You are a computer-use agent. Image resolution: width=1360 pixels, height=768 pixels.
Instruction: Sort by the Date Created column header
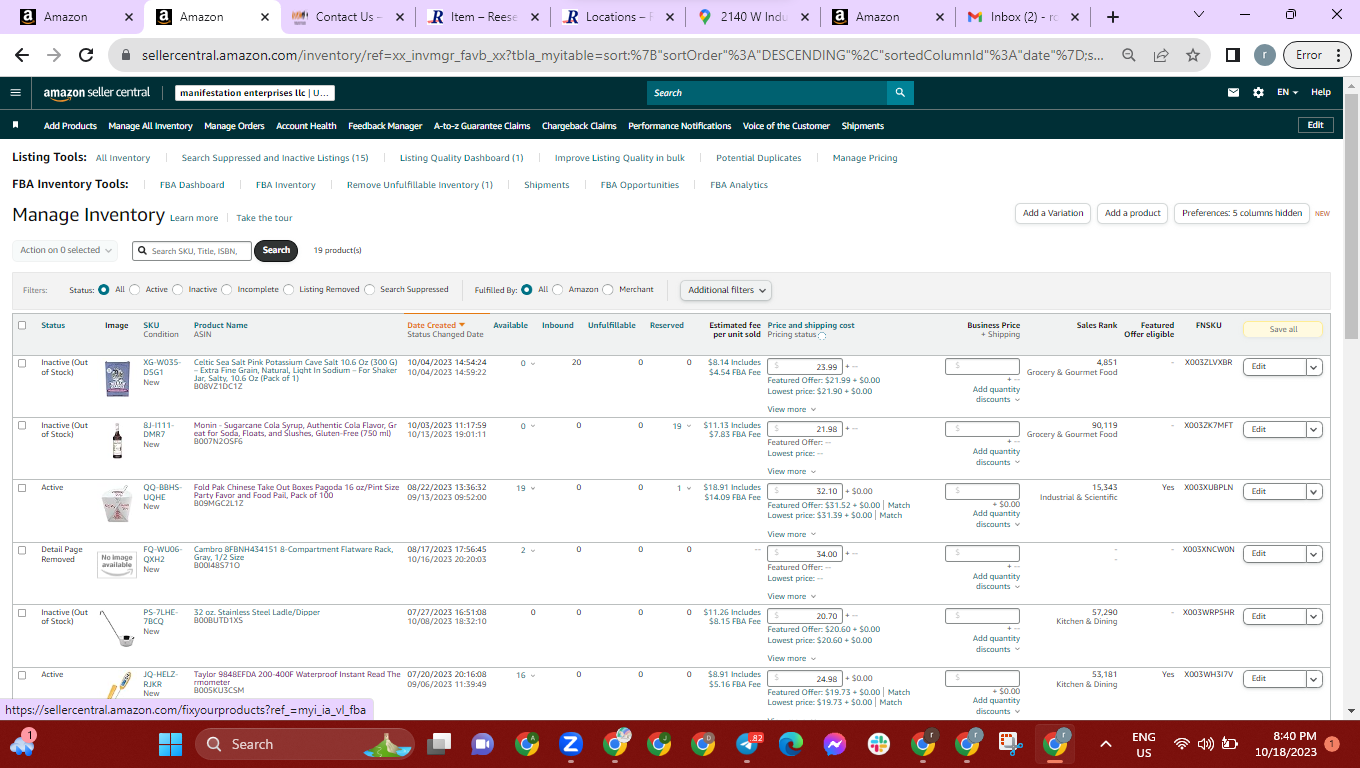436,325
